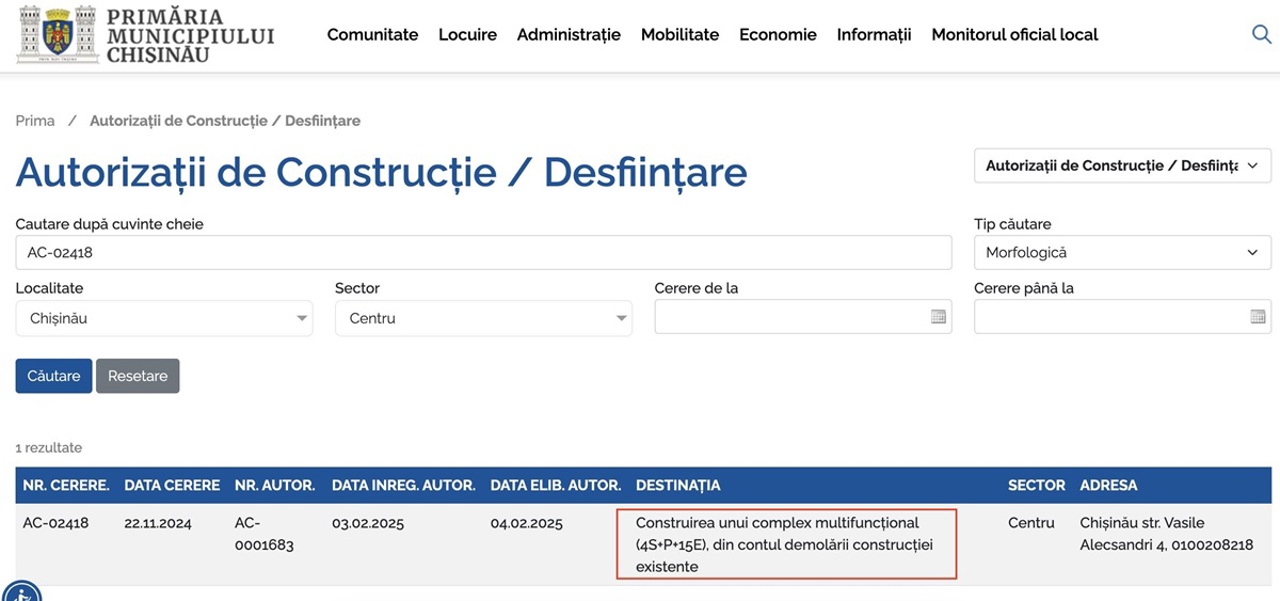1280x601 pixels.
Task: Open the Monitorul oficial local menu
Action: tap(1015, 34)
